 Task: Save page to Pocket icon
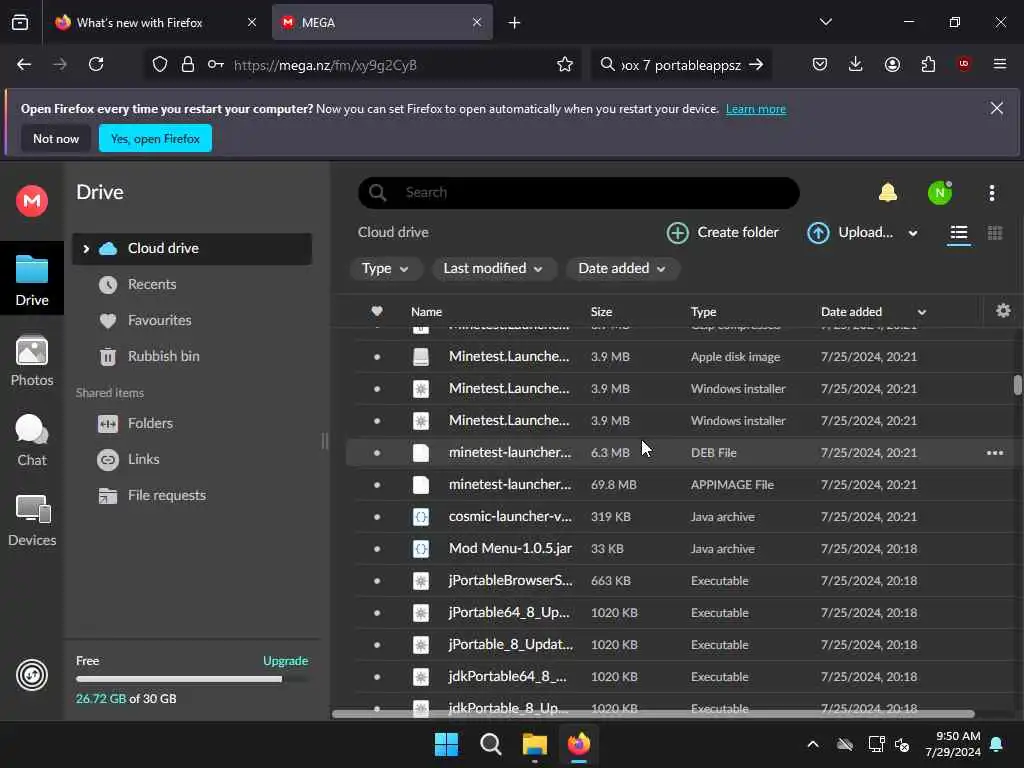tap(820, 64)
